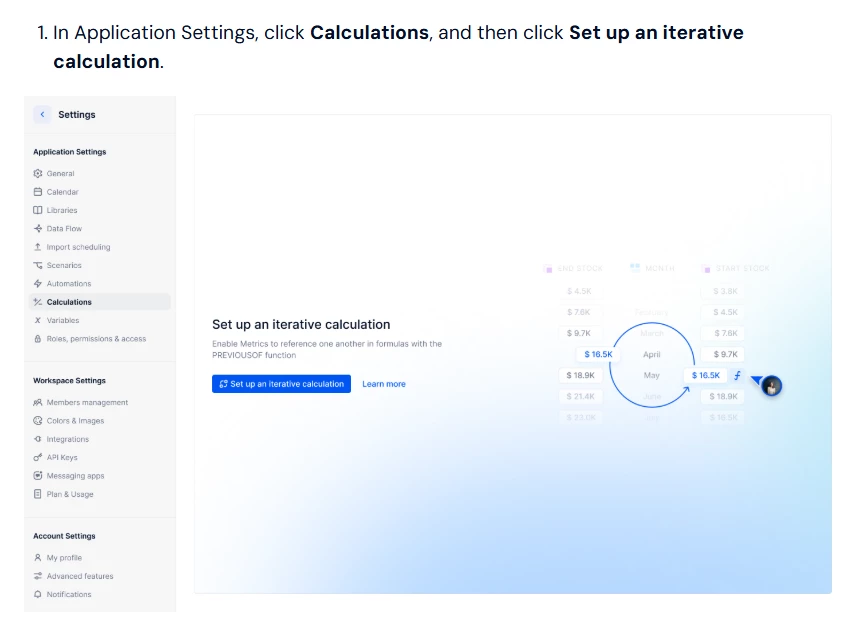Follow the Learn more link
This screenshot has width=865, height=628.
[384, 384]
